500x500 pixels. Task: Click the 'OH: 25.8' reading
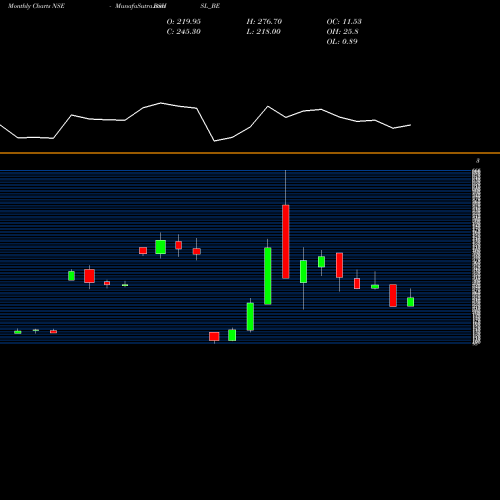342,31
